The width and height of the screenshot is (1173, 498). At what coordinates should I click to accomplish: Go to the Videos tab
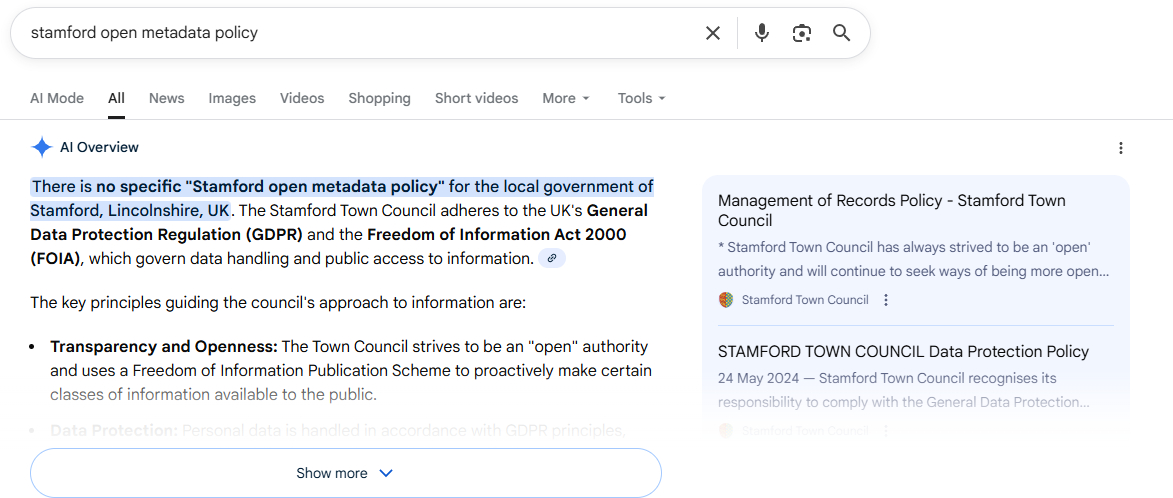tap(302, 98)
